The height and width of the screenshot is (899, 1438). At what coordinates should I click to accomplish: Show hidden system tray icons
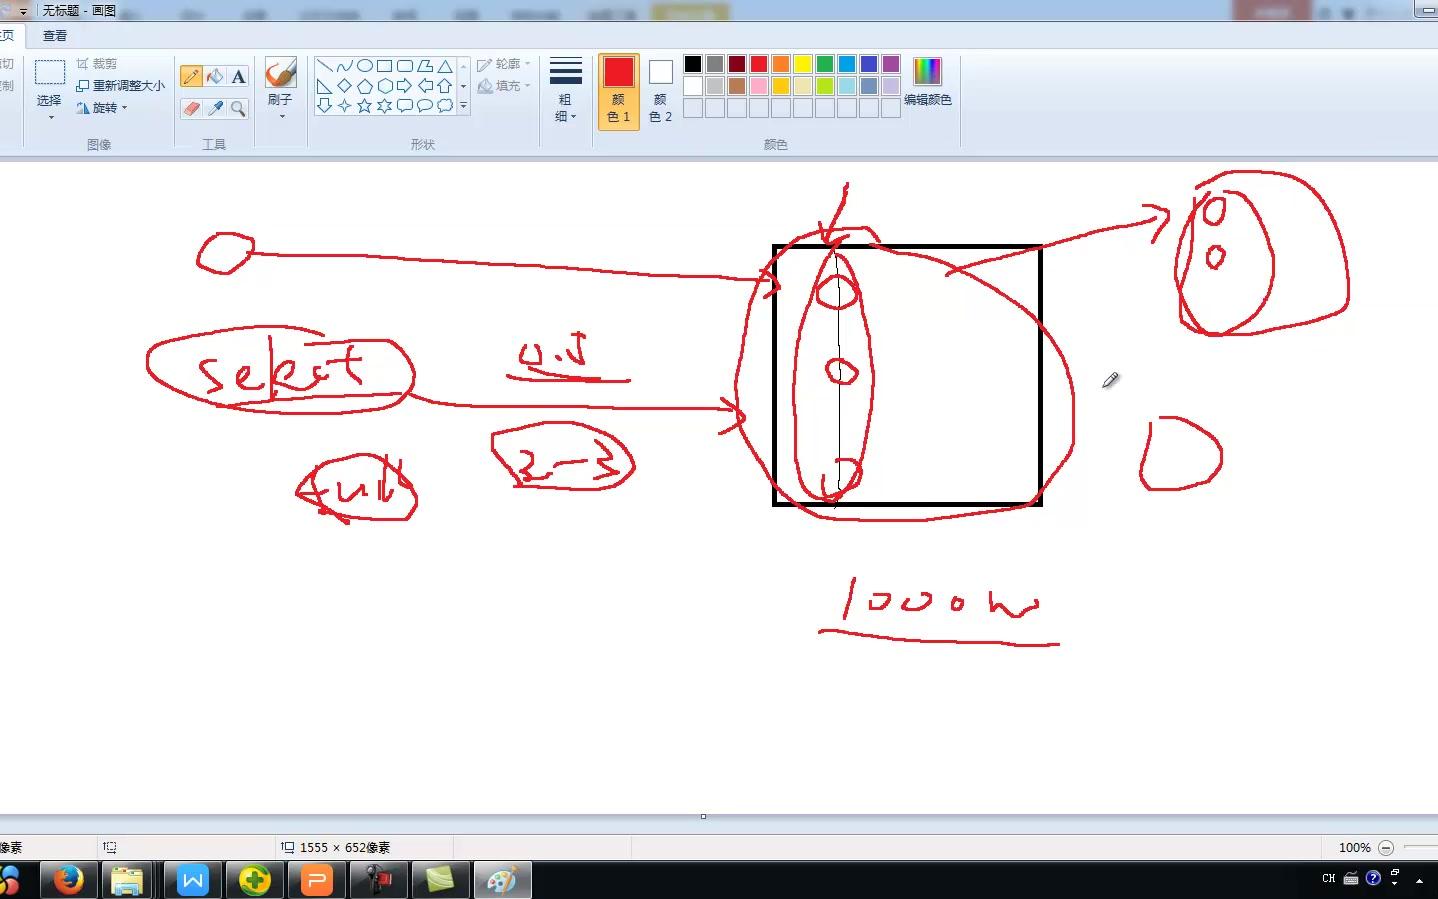pos(1419,880)
